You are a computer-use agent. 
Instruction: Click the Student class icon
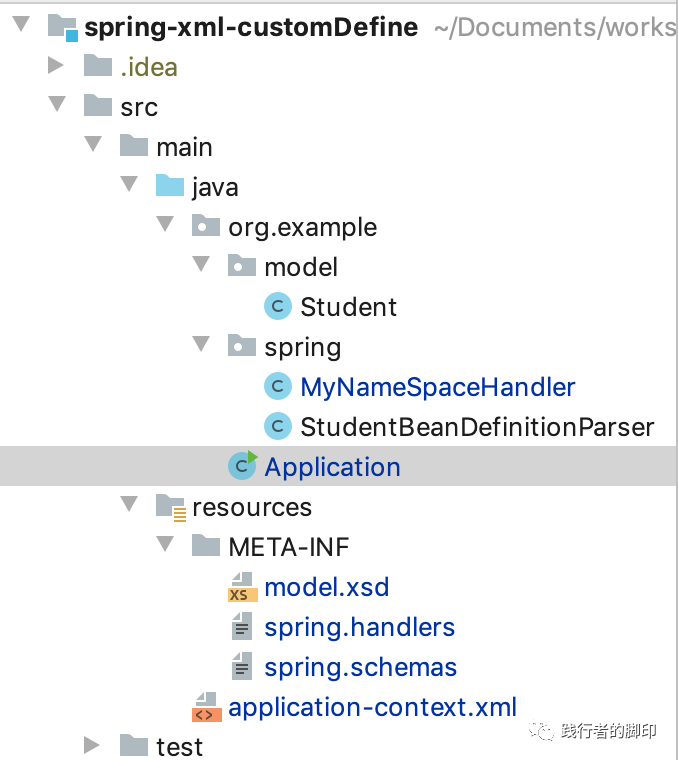277,307
